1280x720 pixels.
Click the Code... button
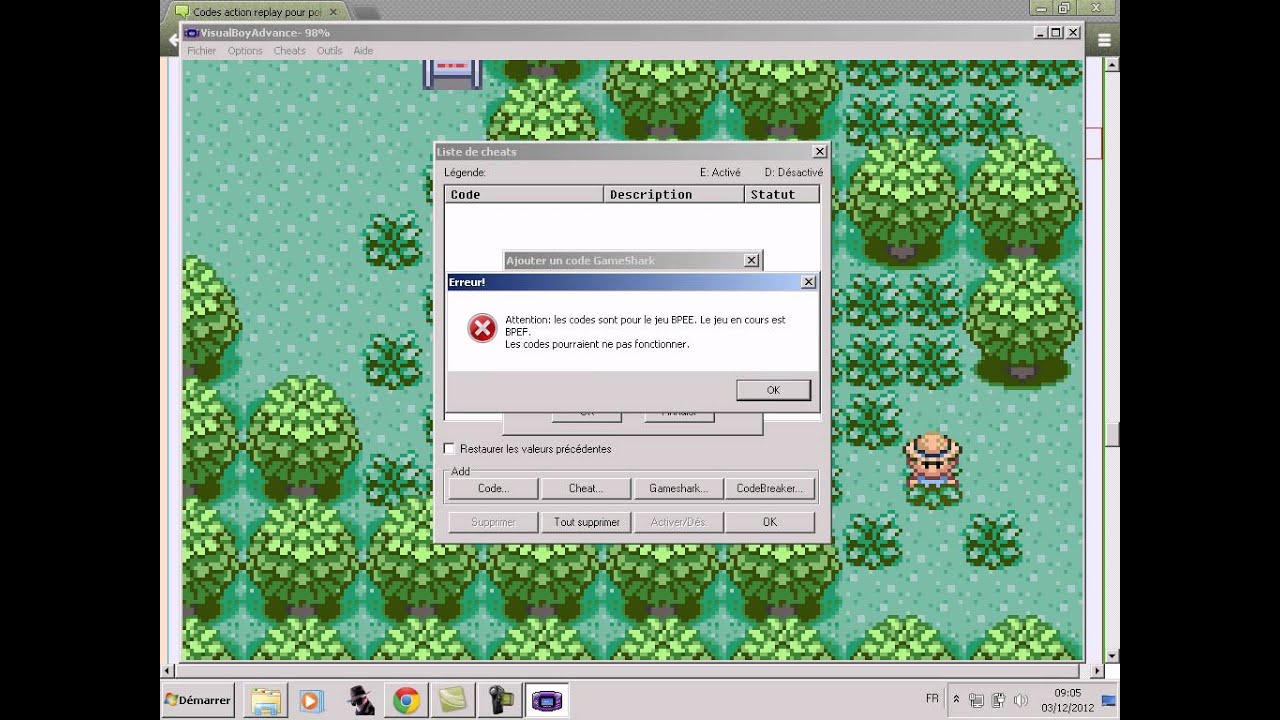click(493, 489)
